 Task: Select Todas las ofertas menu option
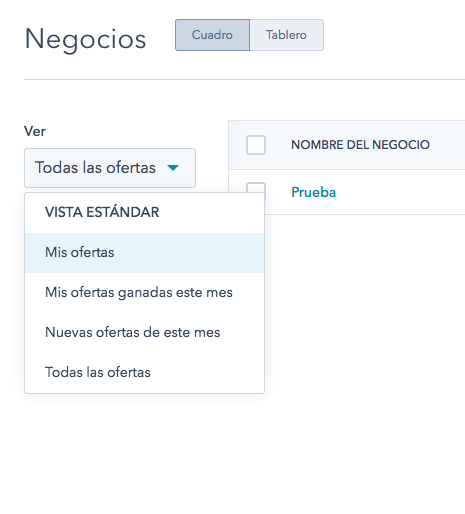(x=144, y=373)
